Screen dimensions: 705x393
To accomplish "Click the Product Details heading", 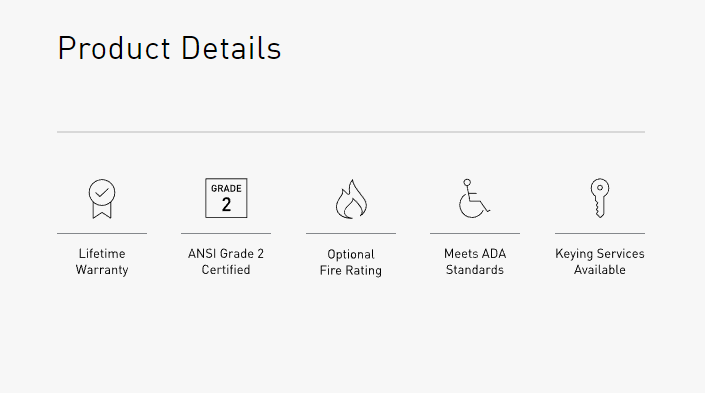I will (170, 48).
